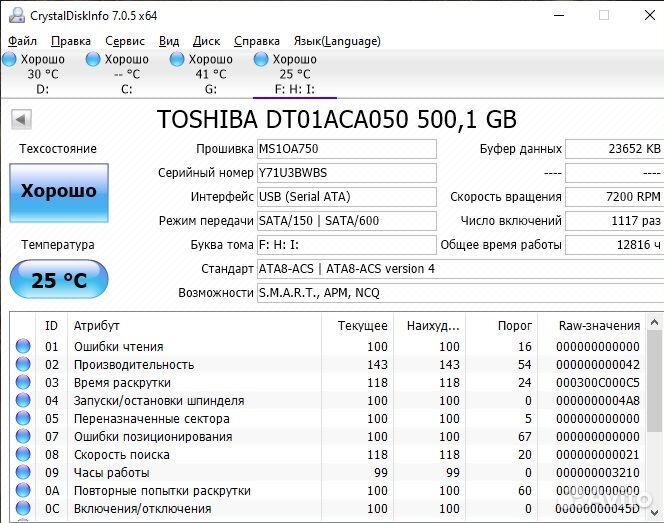This screenshot has height=523, width=664.
Task: Select the Время раскрутки attribute text
Action: click(x=122, y=382)
